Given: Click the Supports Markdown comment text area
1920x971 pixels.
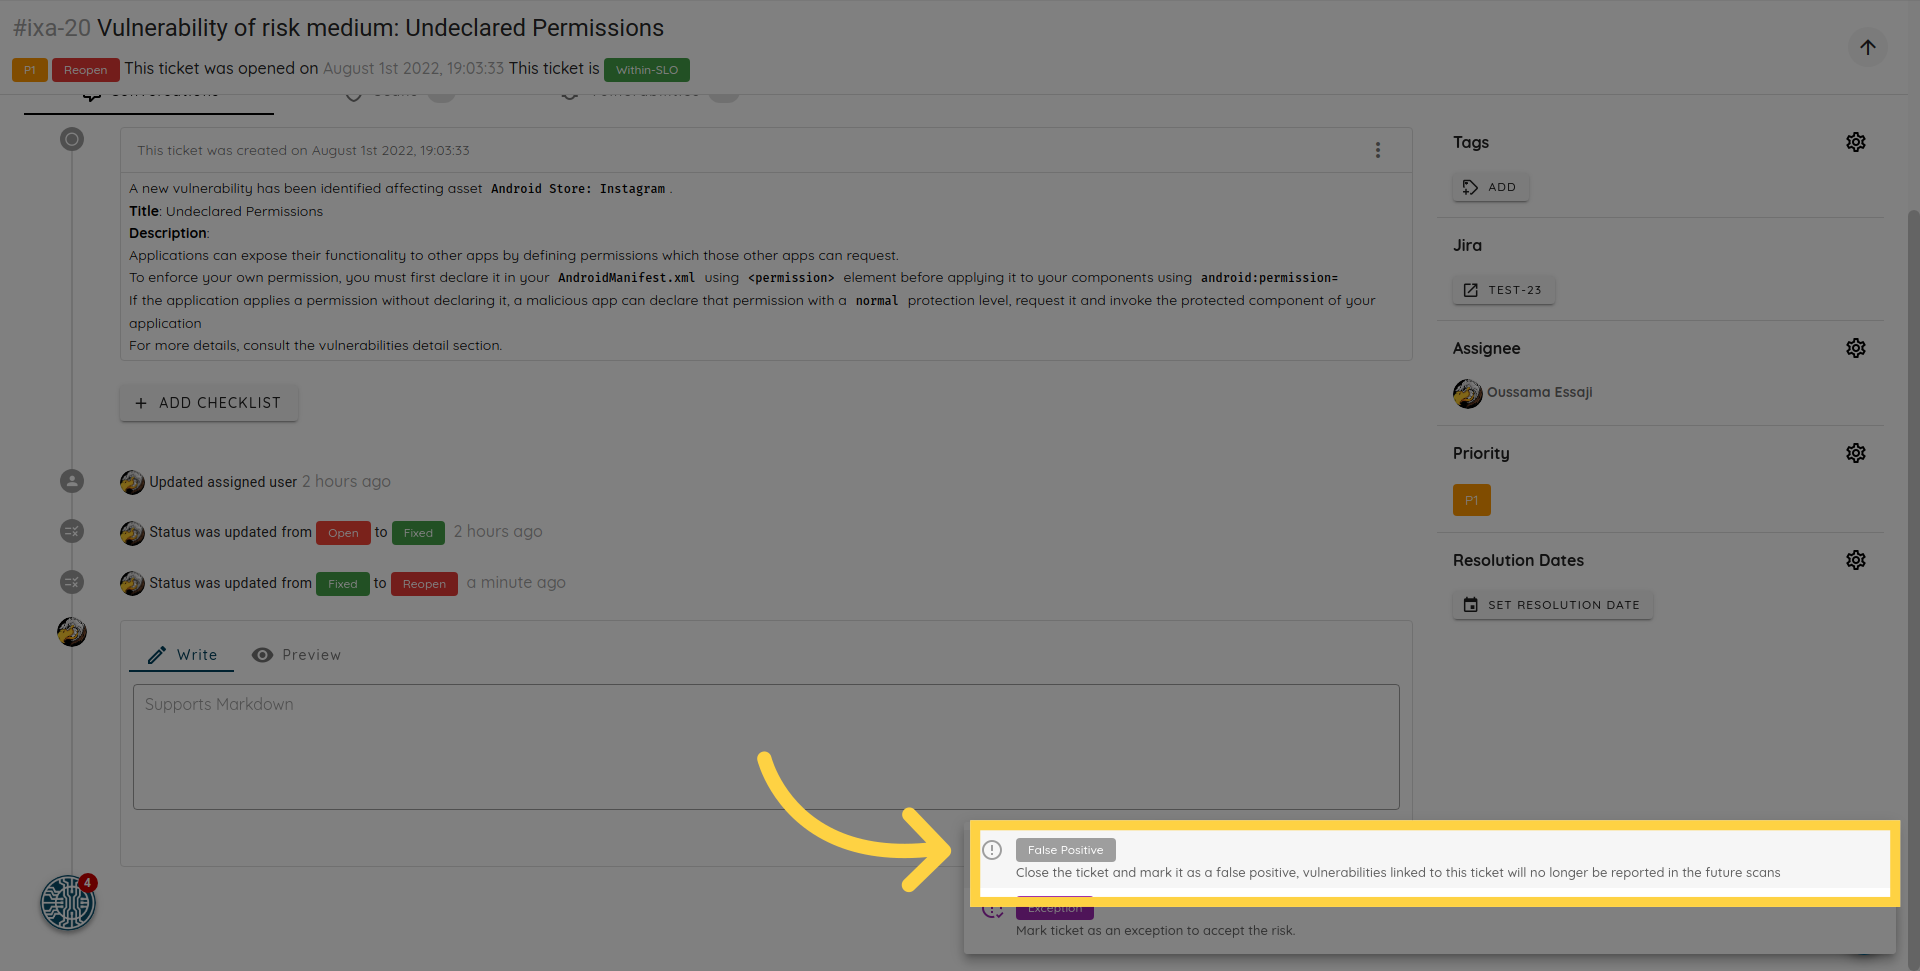Looking at the screenshot, I should point(765,747).
